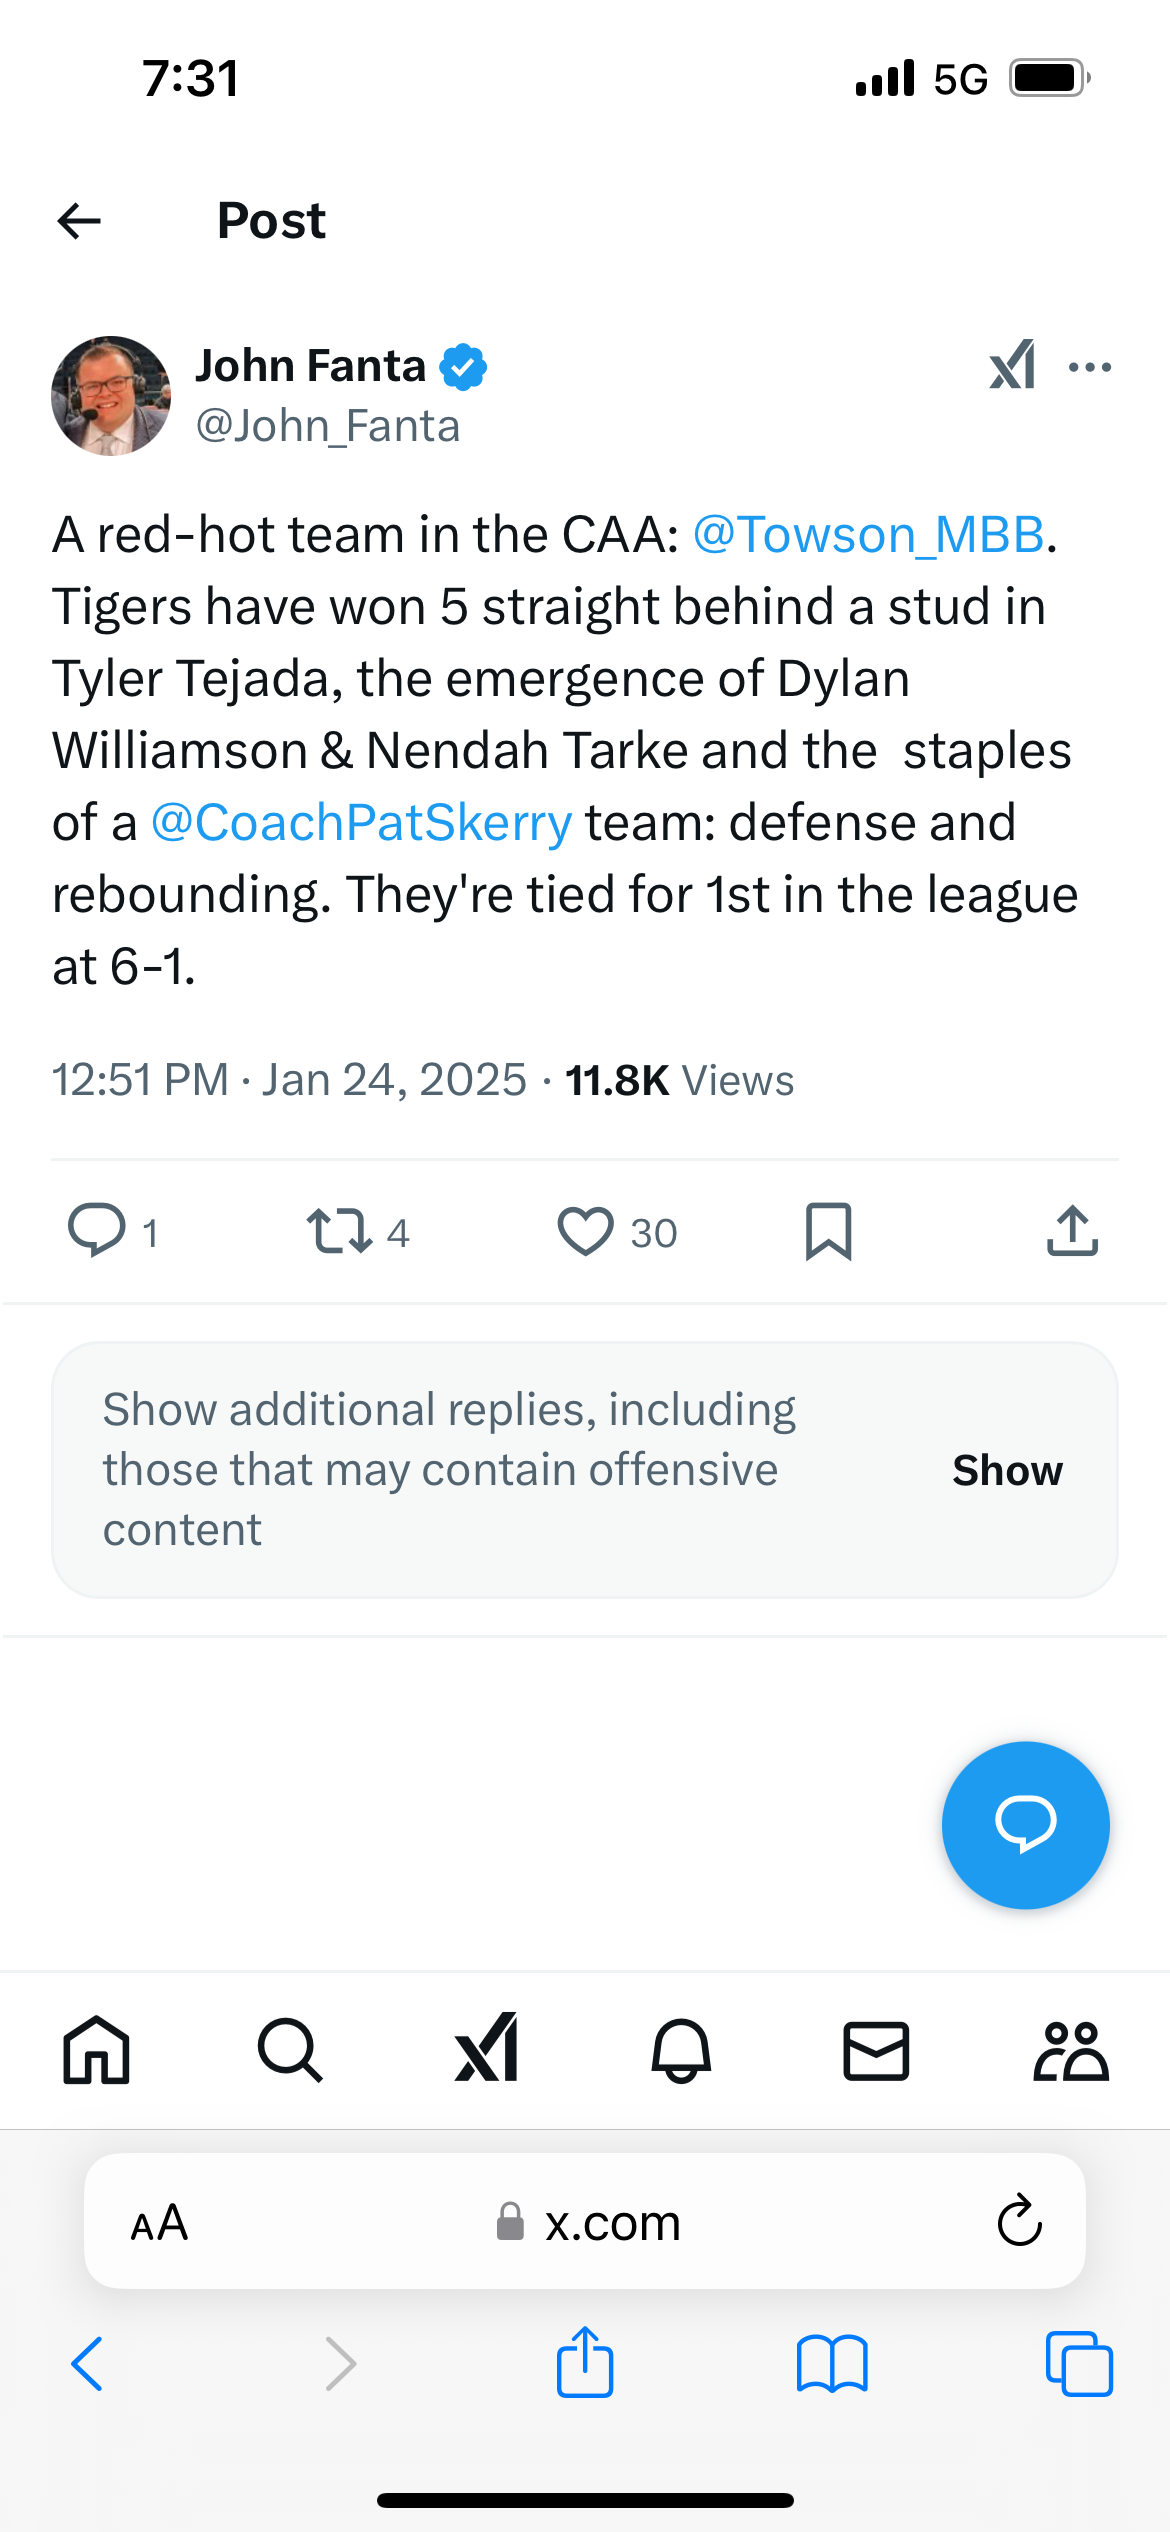1170x2532 pixels.
Task: Like the post with the heart icon
Action: (586, 1231)
